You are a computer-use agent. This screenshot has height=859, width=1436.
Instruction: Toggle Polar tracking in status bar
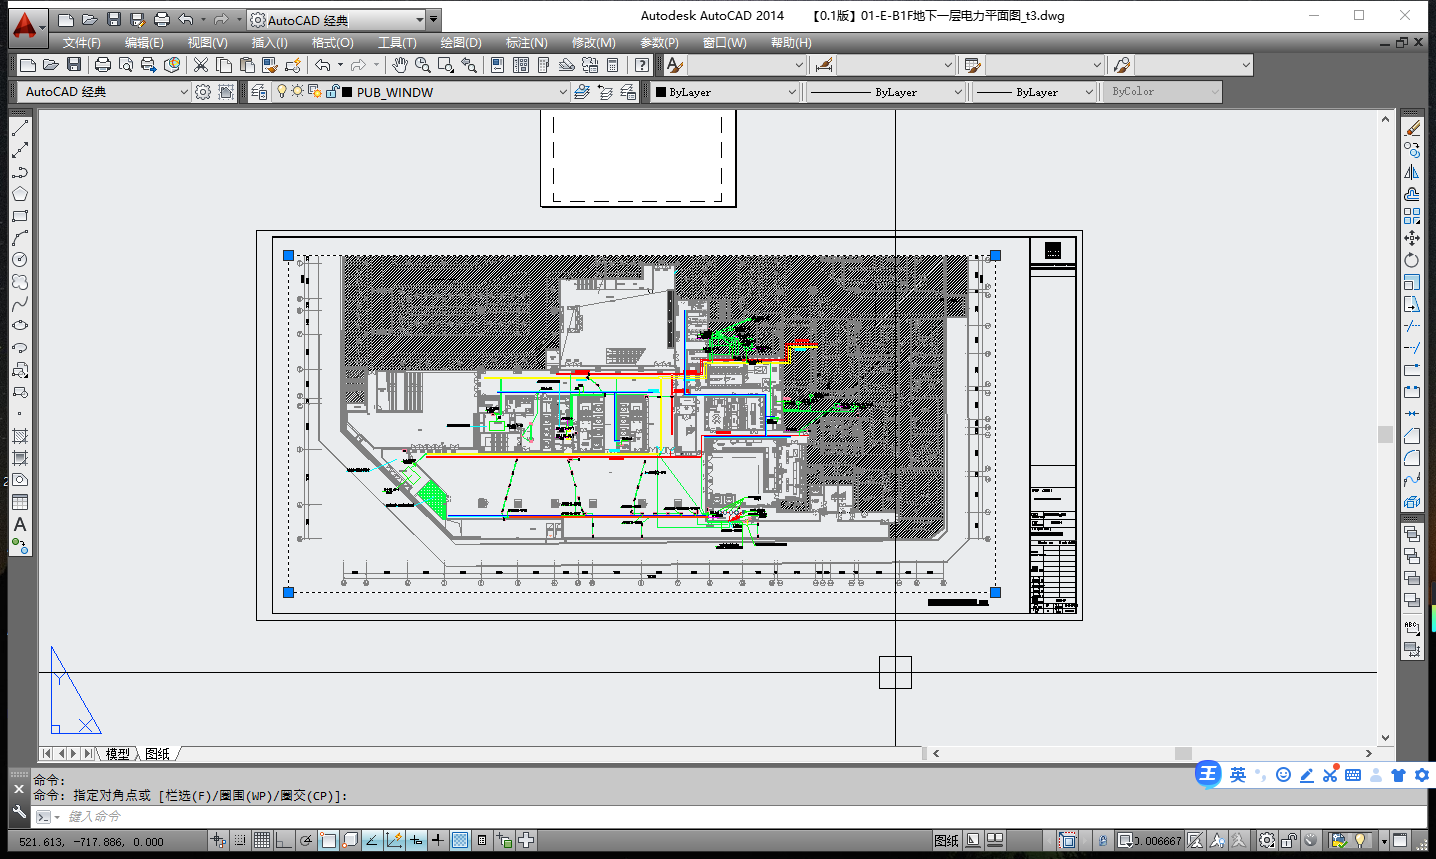click(306, 841)
